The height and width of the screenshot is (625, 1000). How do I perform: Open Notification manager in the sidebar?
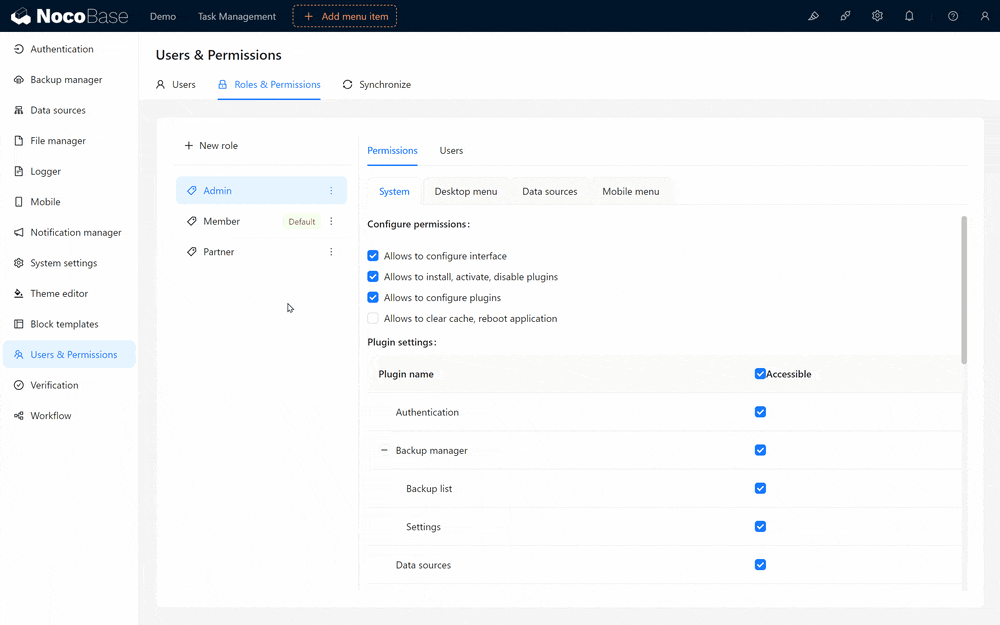(x=70, y=232)
